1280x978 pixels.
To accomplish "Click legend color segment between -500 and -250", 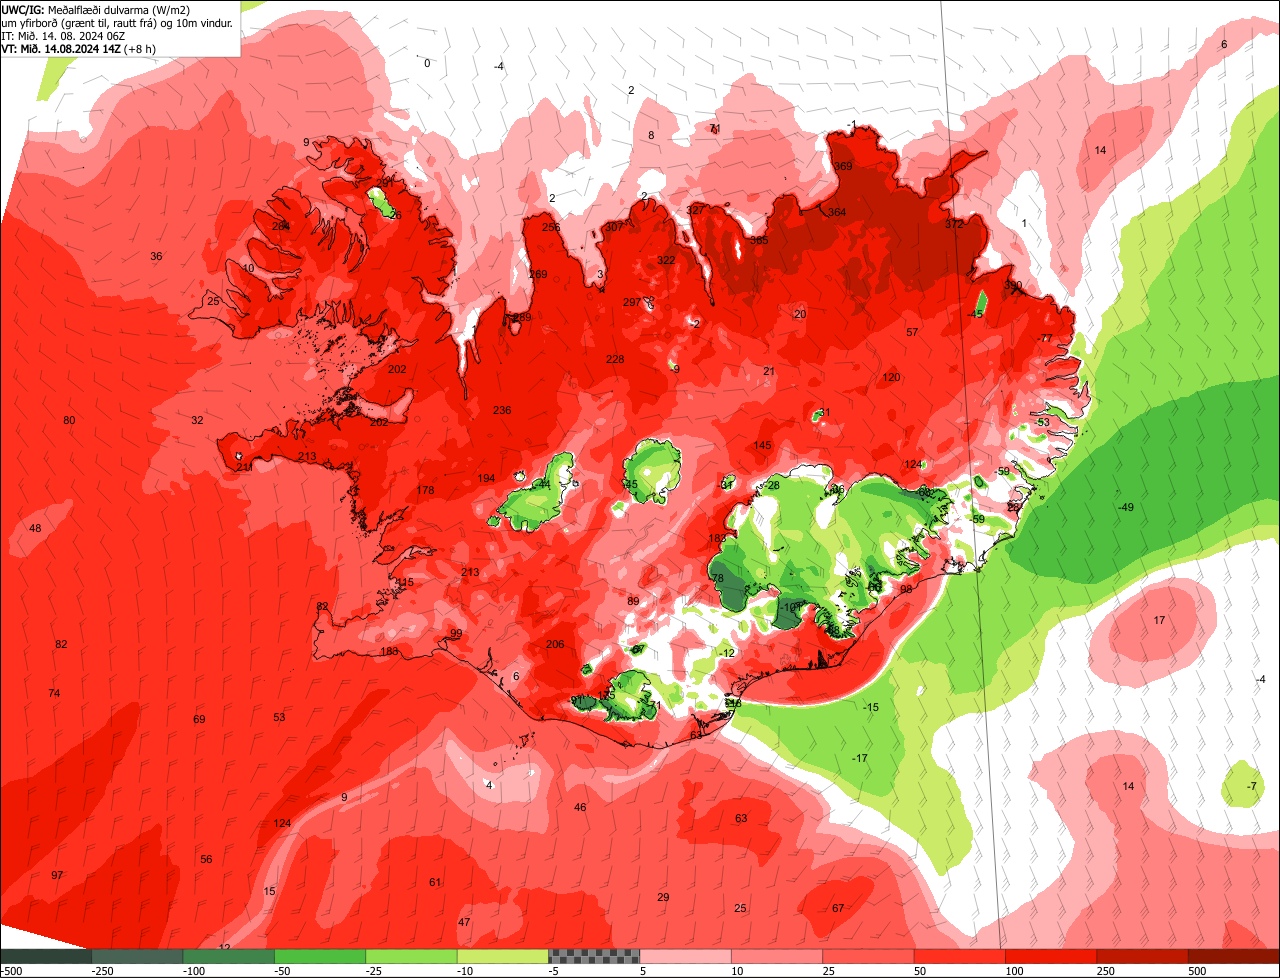I will [45, 956].
